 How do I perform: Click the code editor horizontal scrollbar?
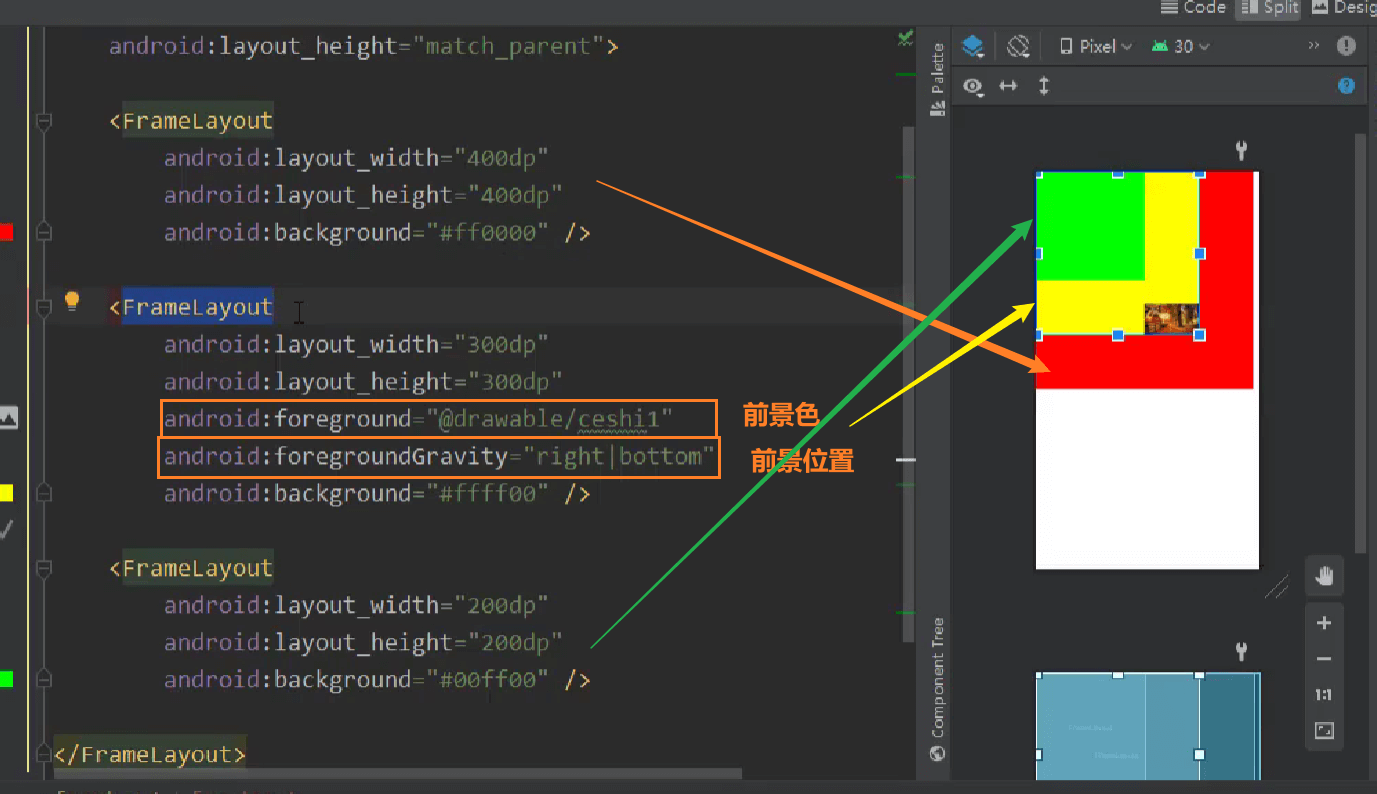coord(398,773)
